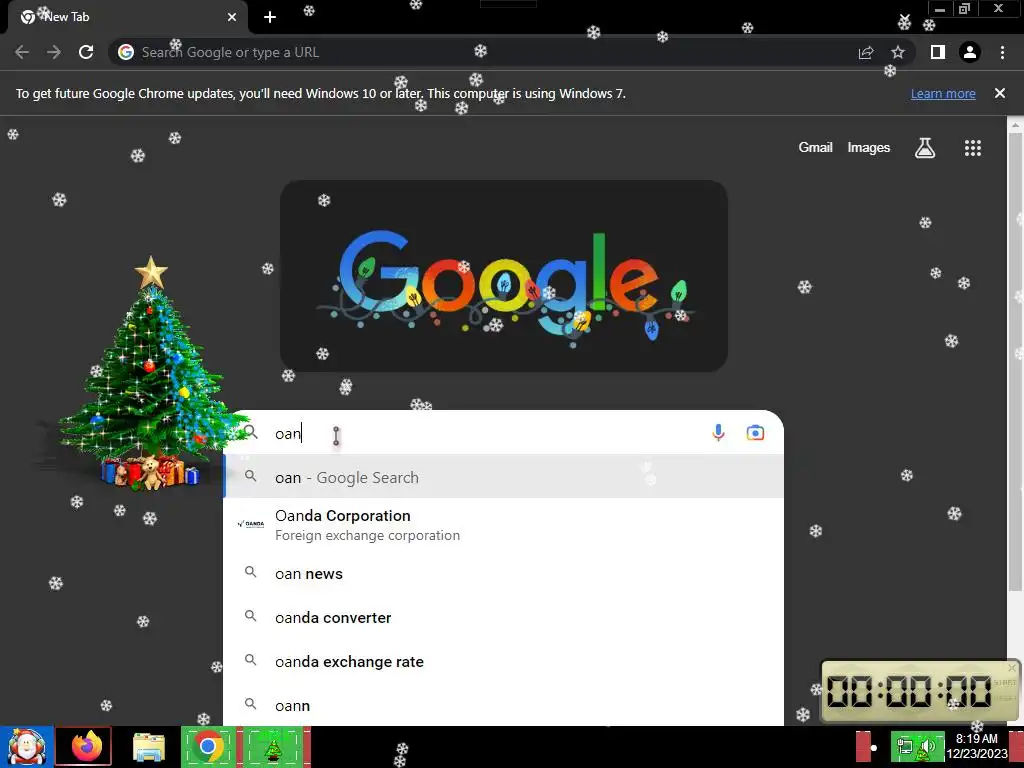Viewport: 1024px width, 768px height.
Task: Go back using the back arrow
Action: coord(22,52)
